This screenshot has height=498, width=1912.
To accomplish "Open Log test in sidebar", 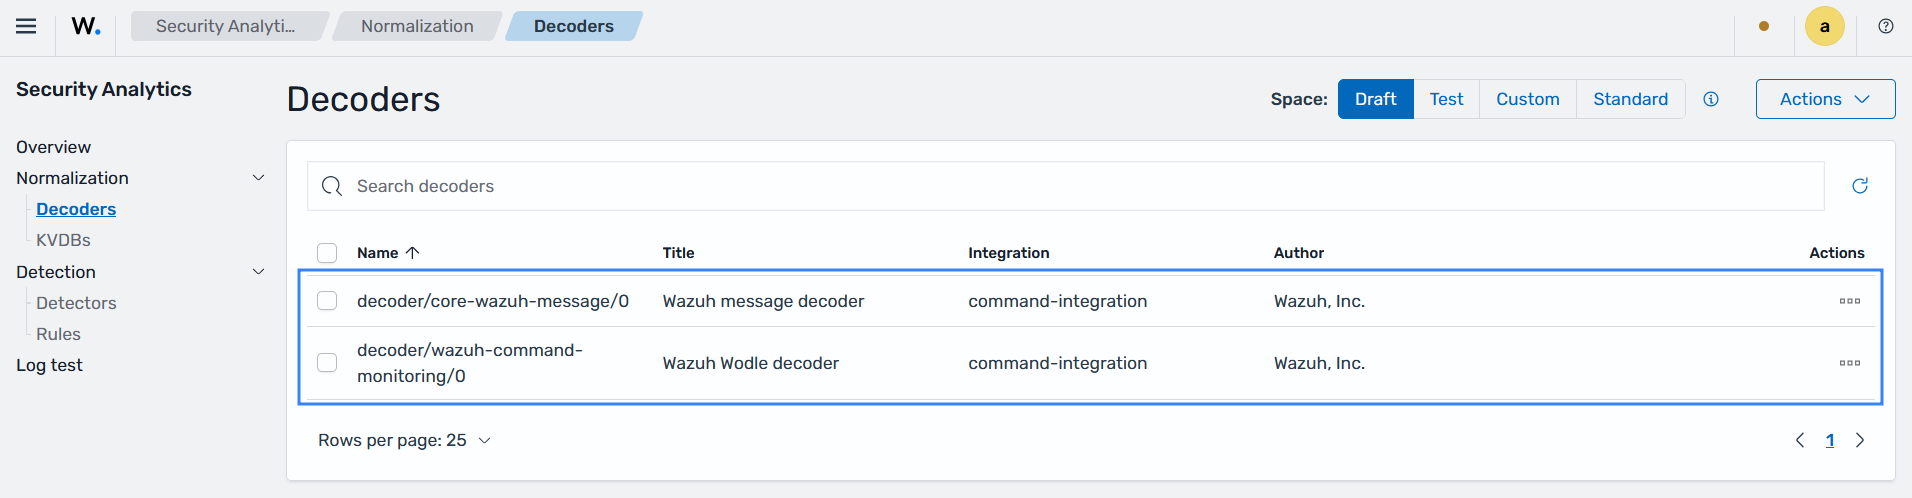I will (49, 365).
